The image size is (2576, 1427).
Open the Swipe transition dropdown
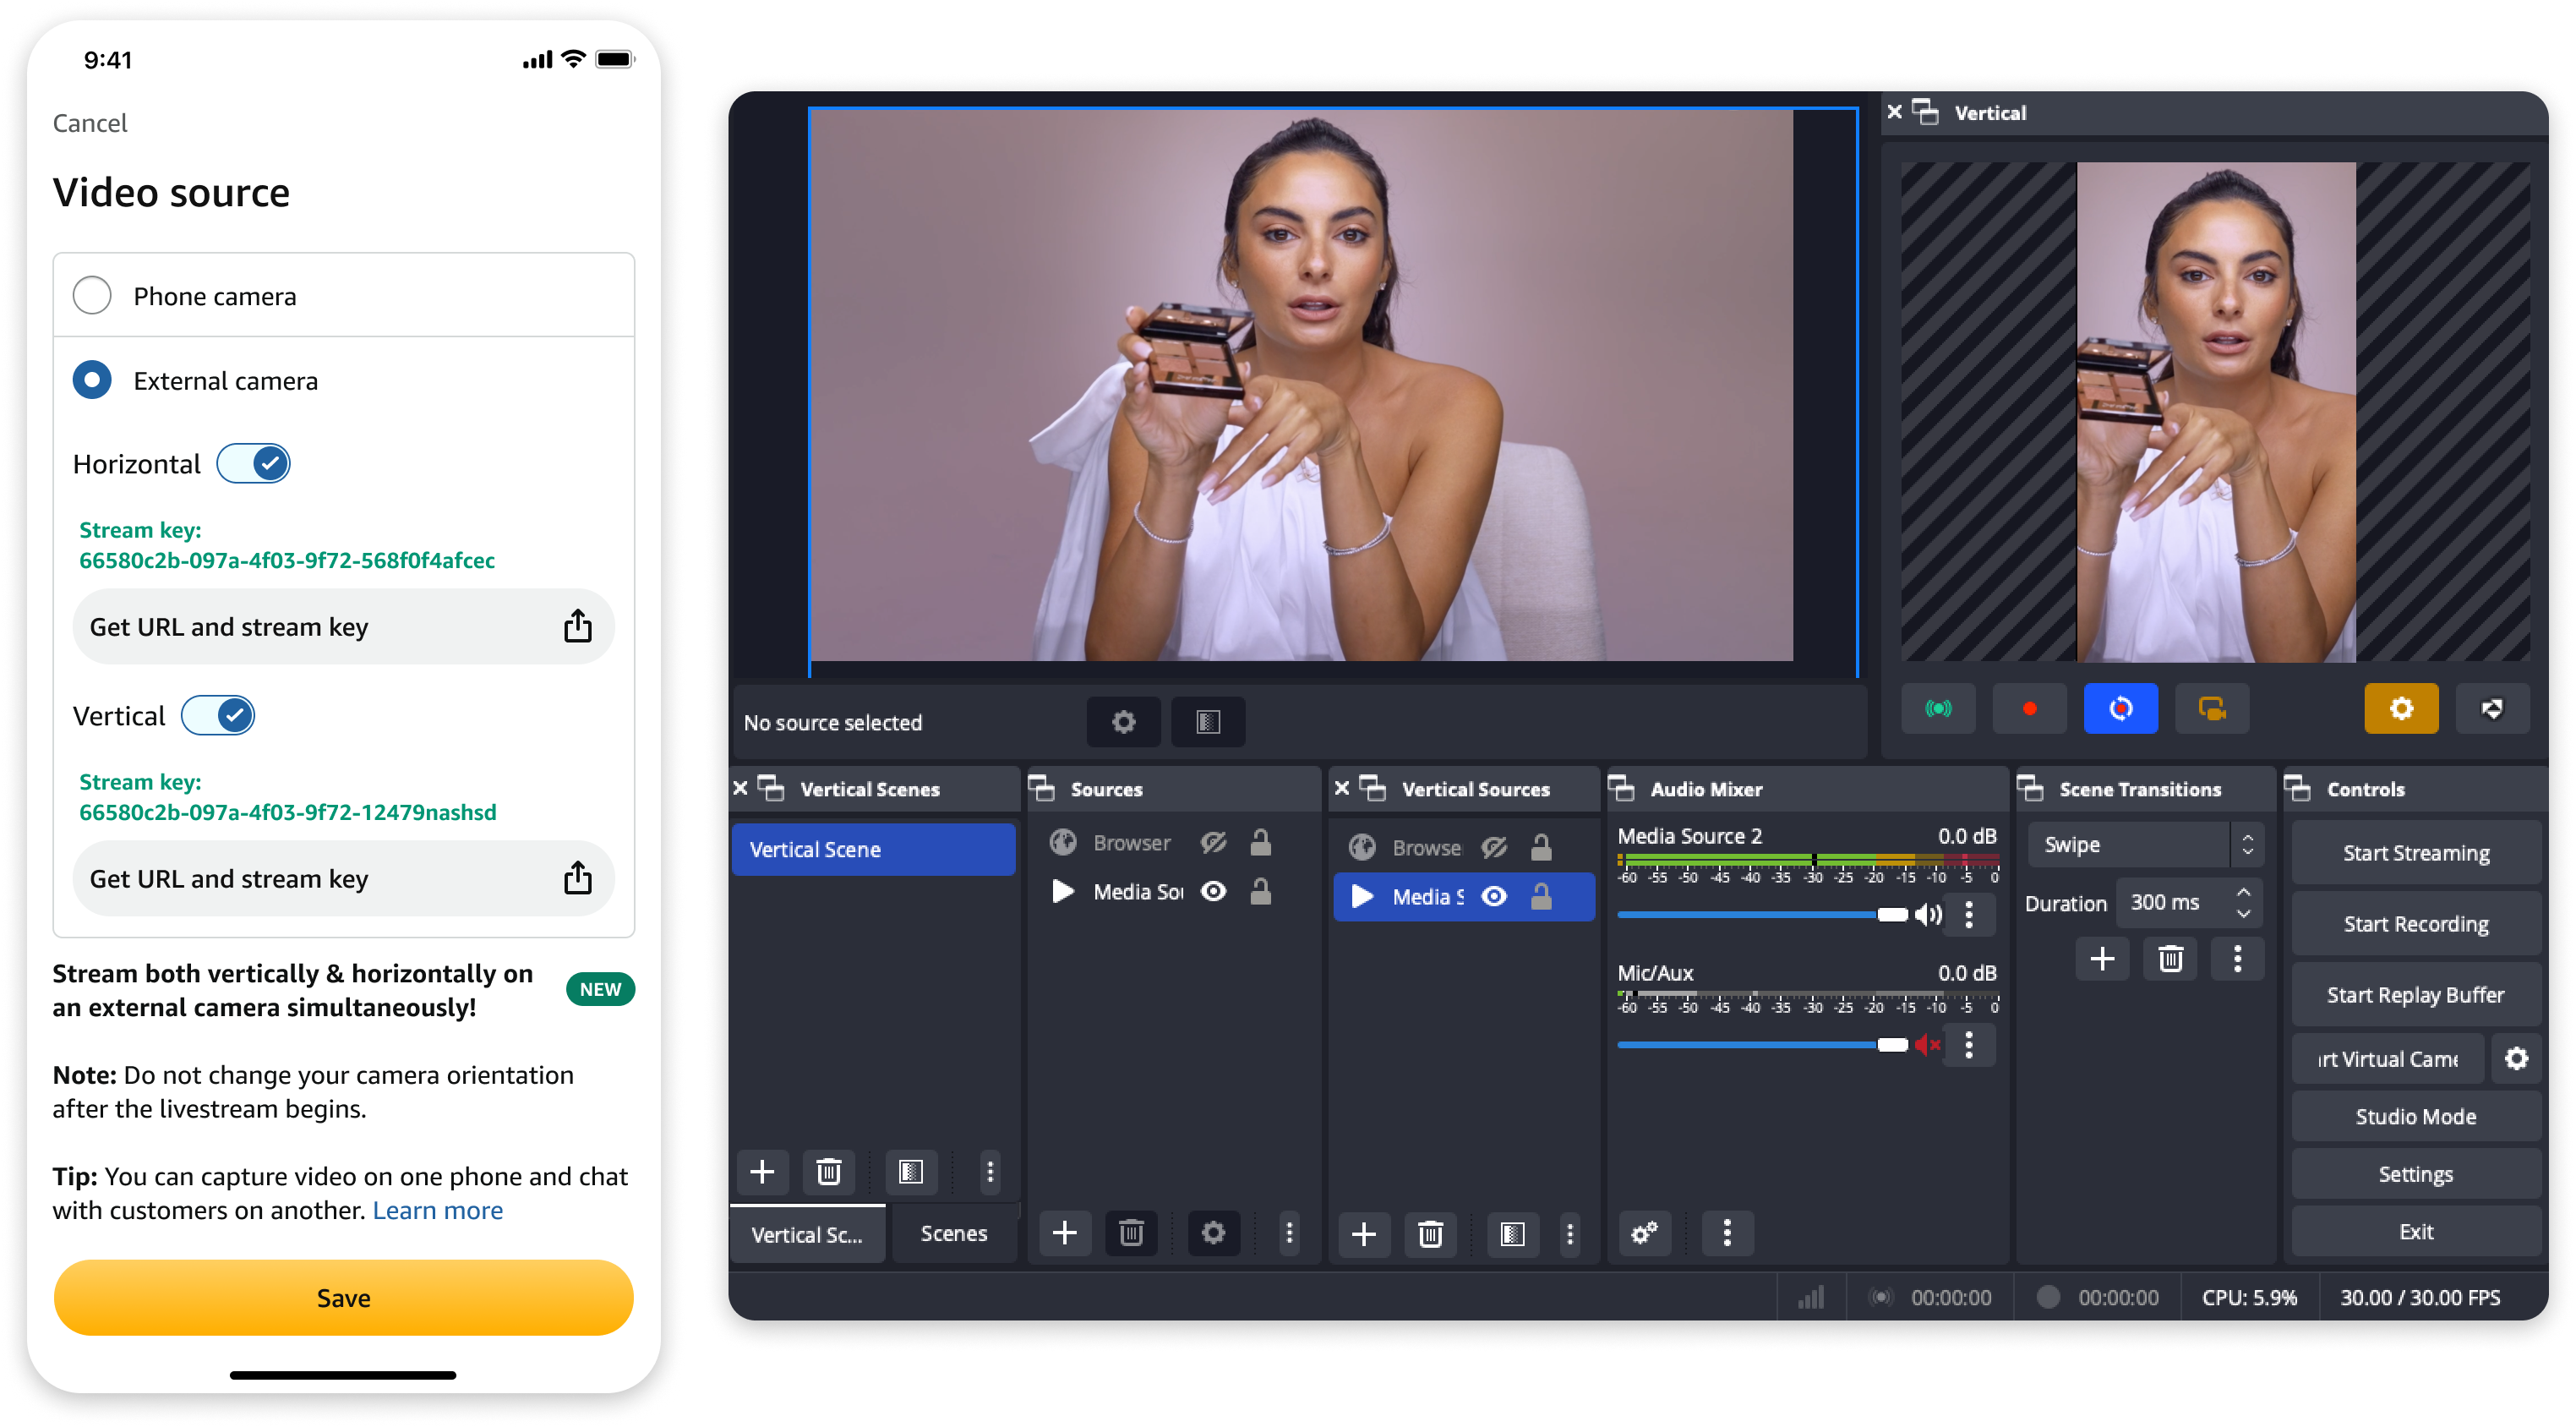coord(2145,844)
